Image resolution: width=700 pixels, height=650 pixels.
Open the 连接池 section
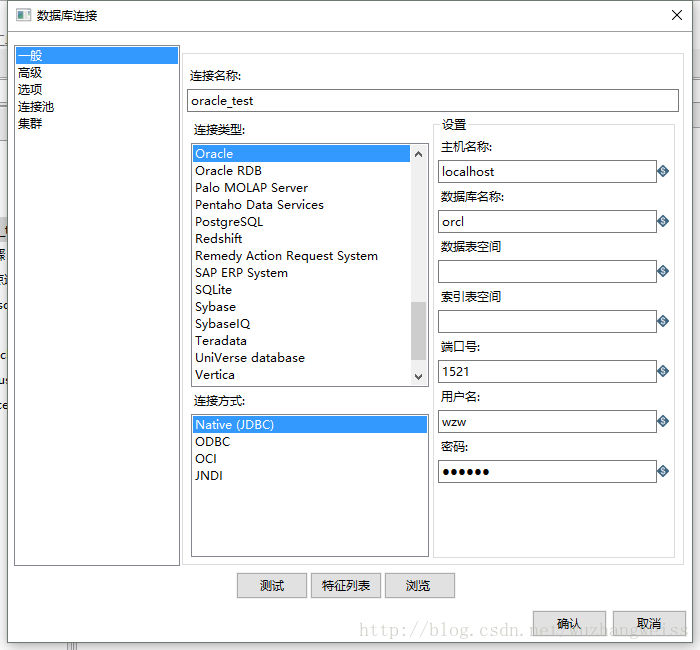[x=96, y=106]
